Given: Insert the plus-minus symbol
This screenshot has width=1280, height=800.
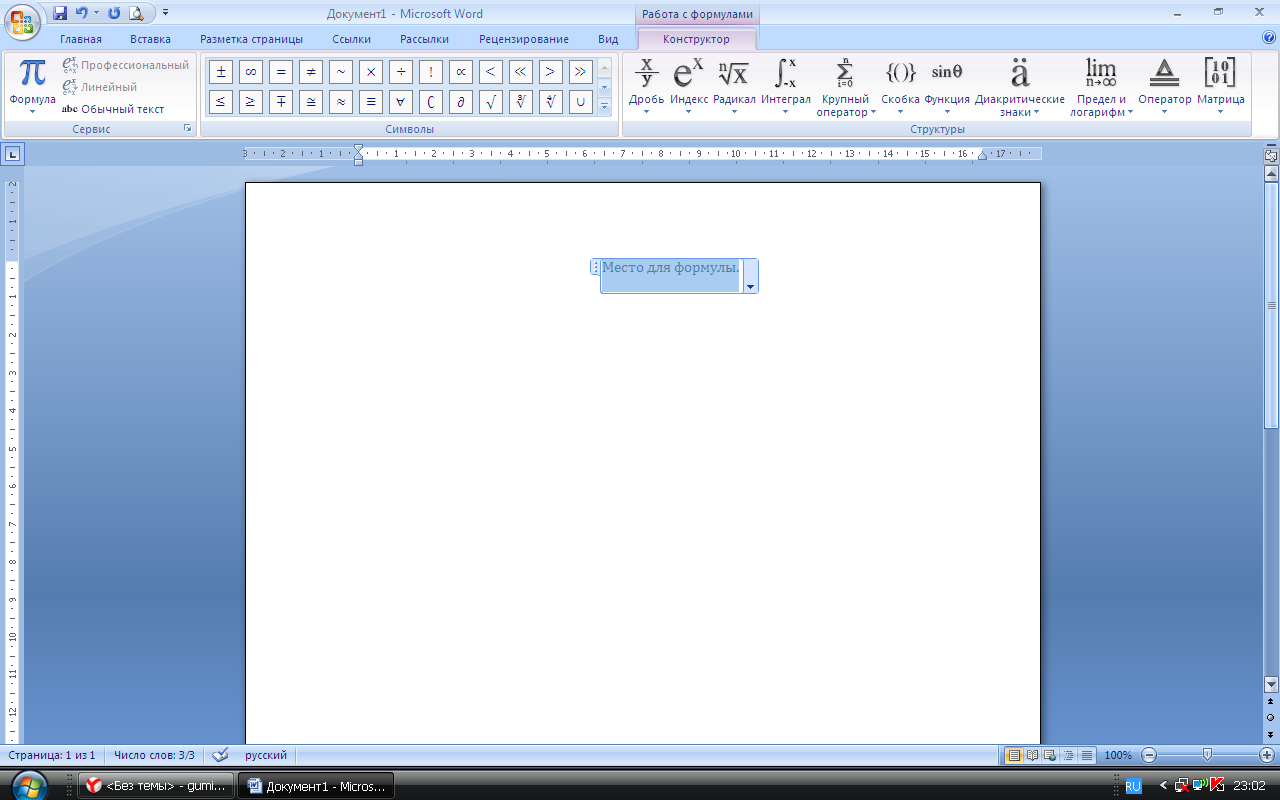Looking at the screenshot, I should (220, 72).
